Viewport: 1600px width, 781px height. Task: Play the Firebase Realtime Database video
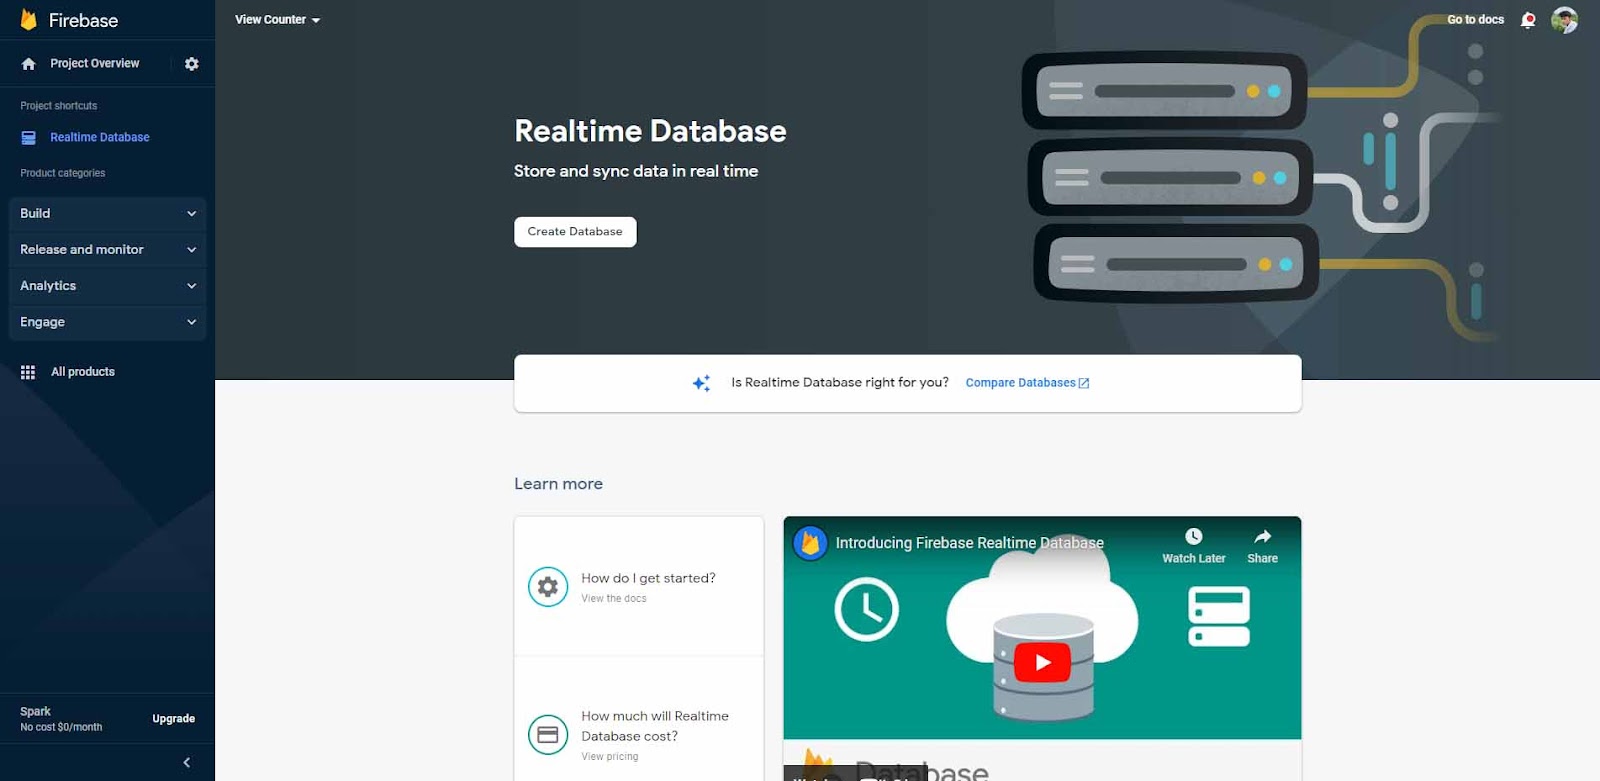(1042, 662)
